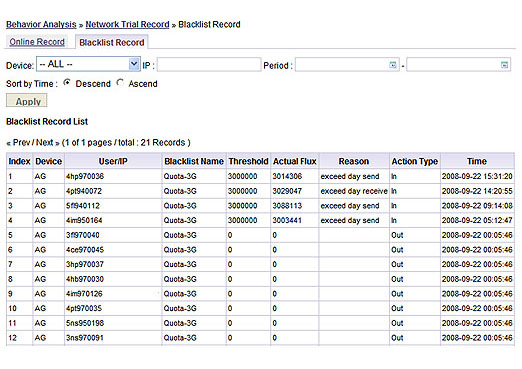Click the User/IP column header
This screenshot has height=369, width=522.
113,161
